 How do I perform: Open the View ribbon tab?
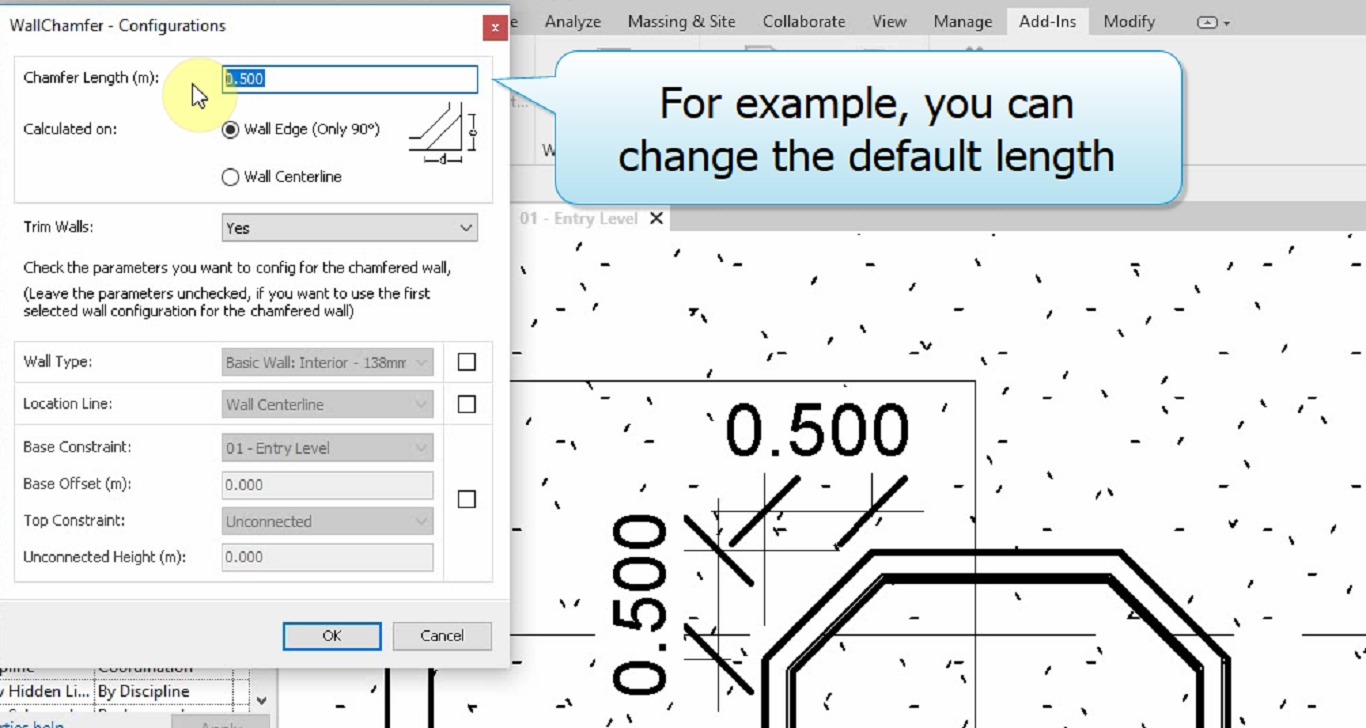(x=889, y=21)
